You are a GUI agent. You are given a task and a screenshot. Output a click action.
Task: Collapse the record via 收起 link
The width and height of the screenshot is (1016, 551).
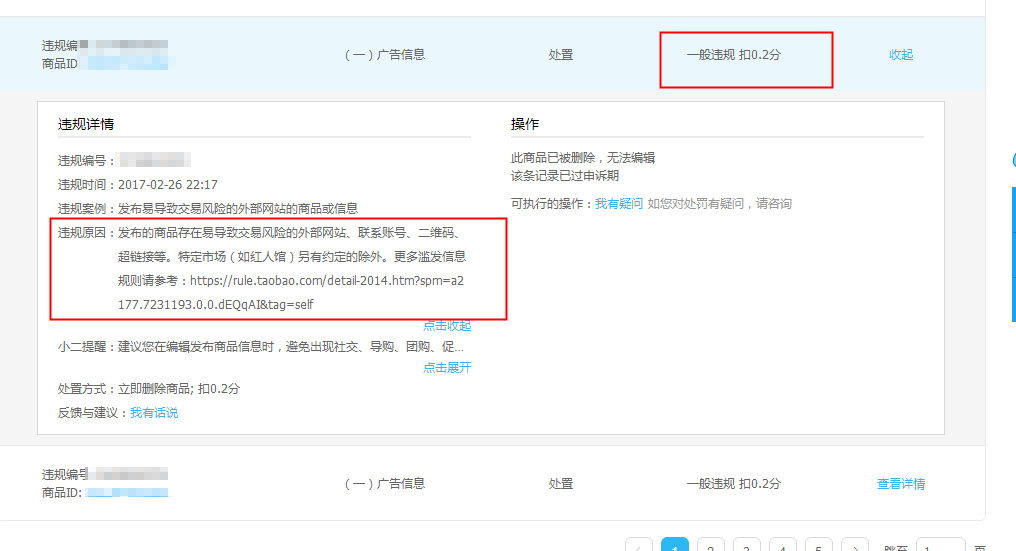click(x=900, y=55)
